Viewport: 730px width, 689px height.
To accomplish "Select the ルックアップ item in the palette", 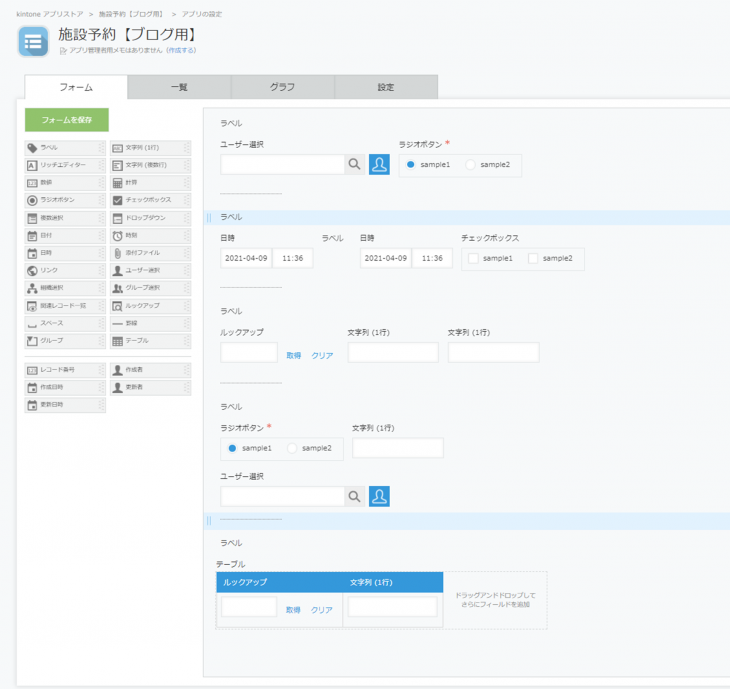I will 150,306.
